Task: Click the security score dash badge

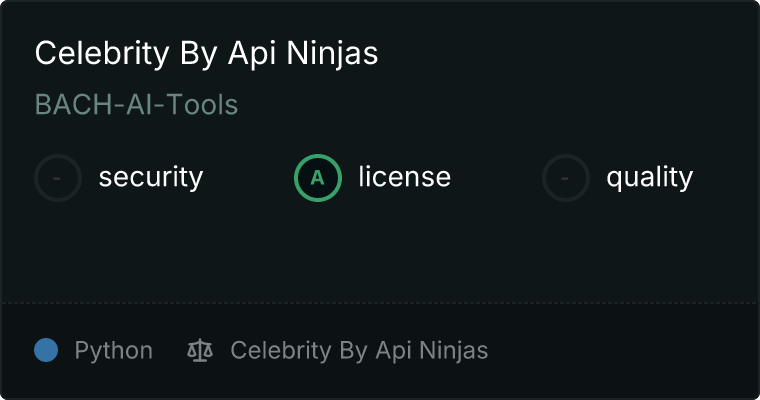Action: (57, 178)
